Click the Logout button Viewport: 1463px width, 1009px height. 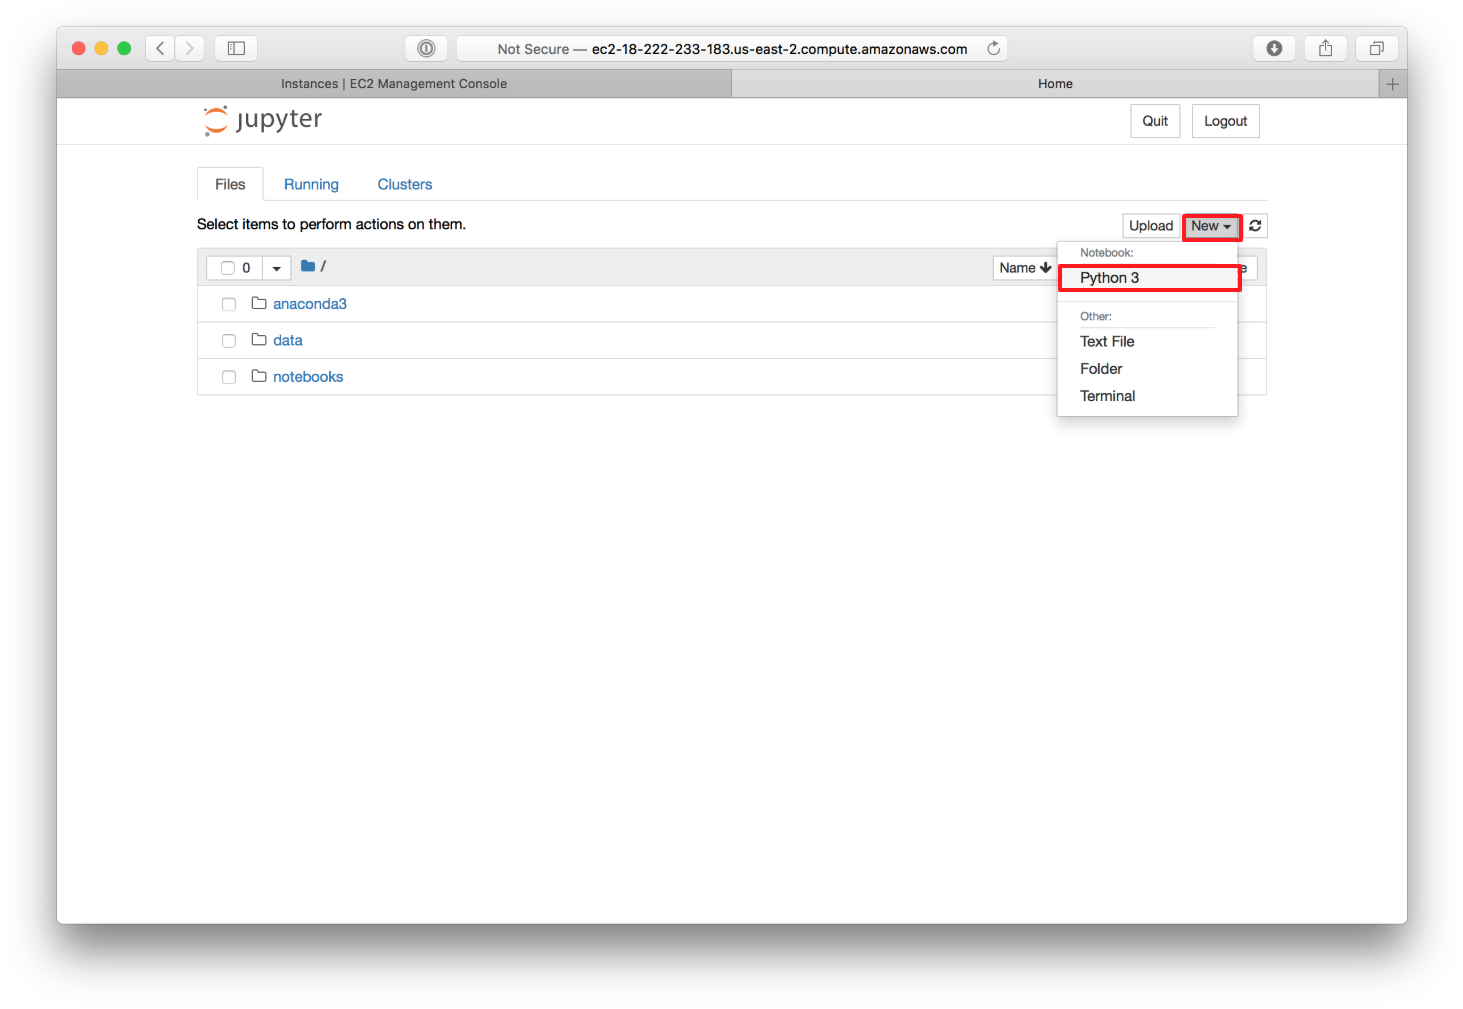tap(1225, 121)
